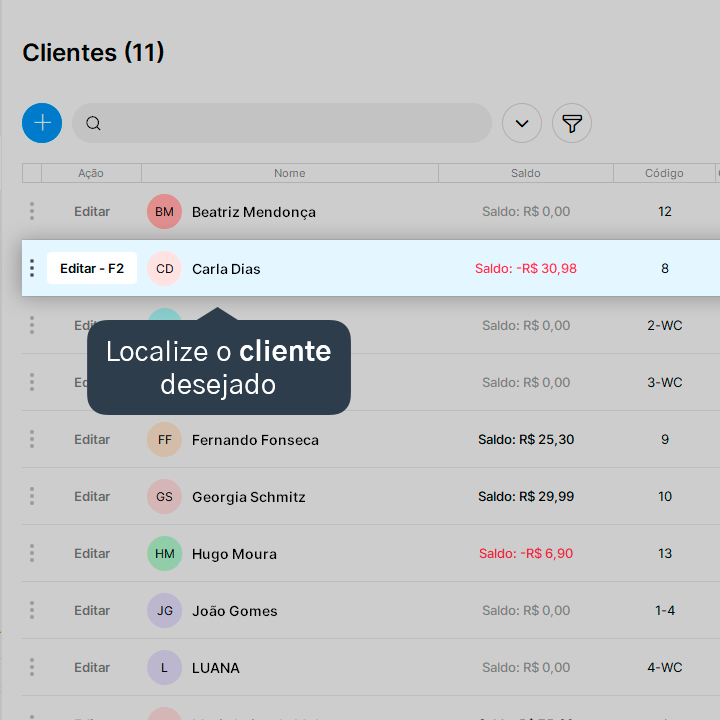
Task: Open the funnel filter button
Action: point(572,123)
